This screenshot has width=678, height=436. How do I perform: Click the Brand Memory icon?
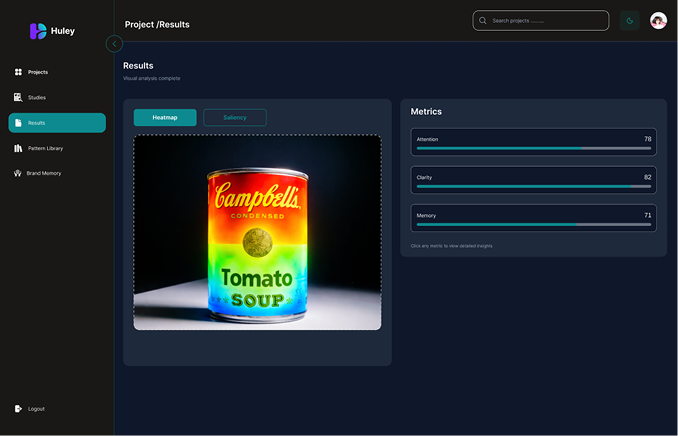pyautogui.click(x=18, y=173)
